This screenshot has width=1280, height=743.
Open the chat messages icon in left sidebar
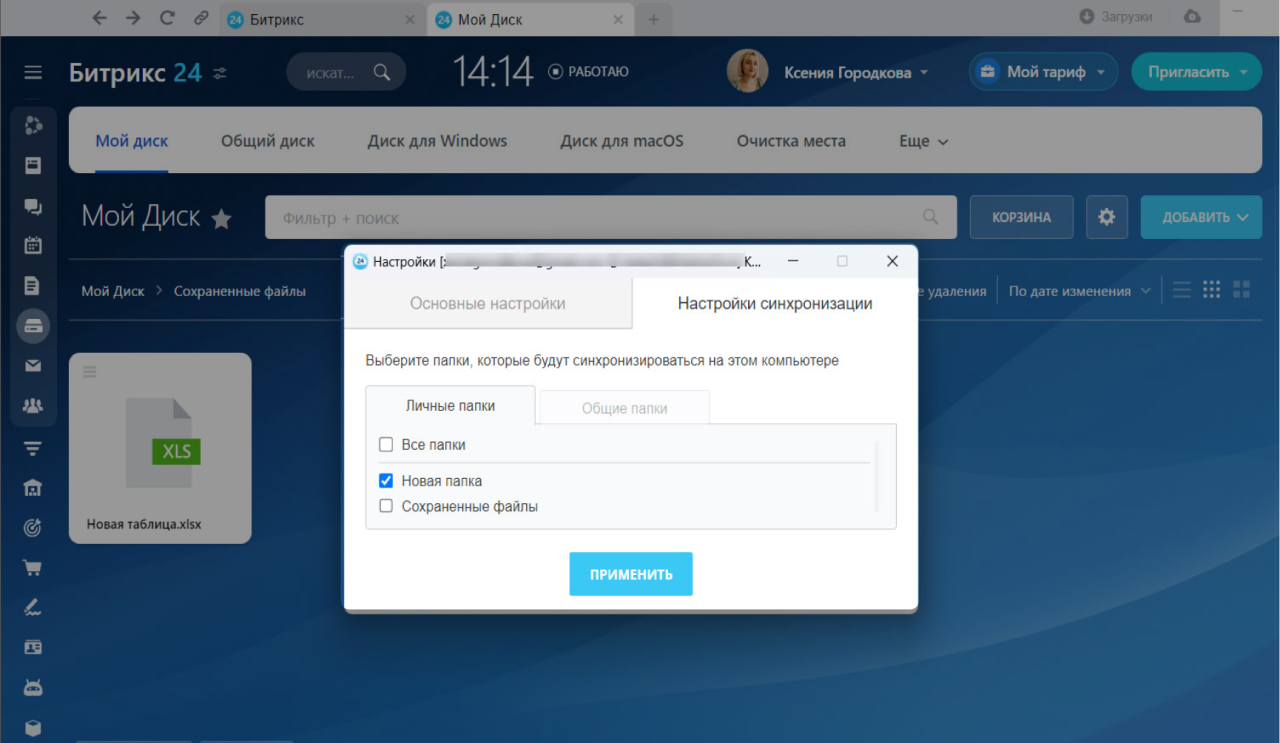coord(33,206)
